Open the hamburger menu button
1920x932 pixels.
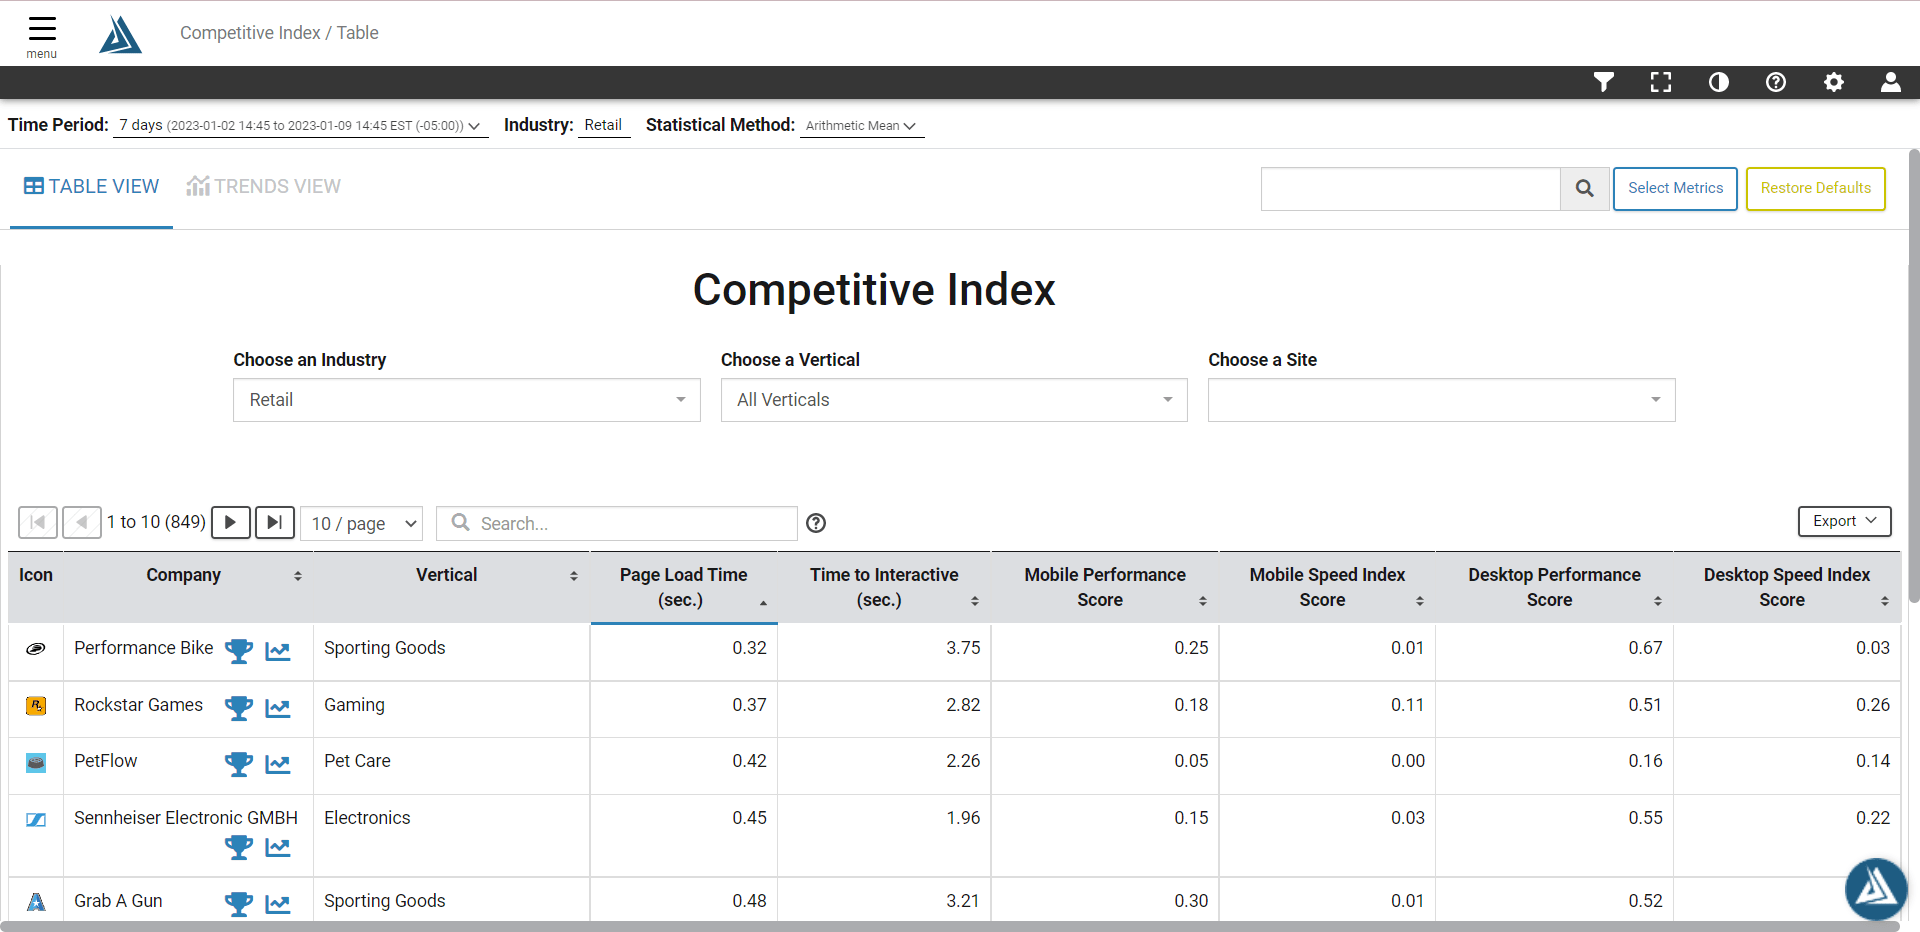[41, 30]
